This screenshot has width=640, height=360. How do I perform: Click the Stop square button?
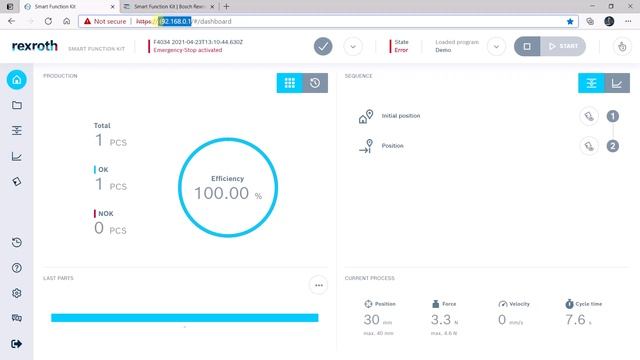click(527, 47)
